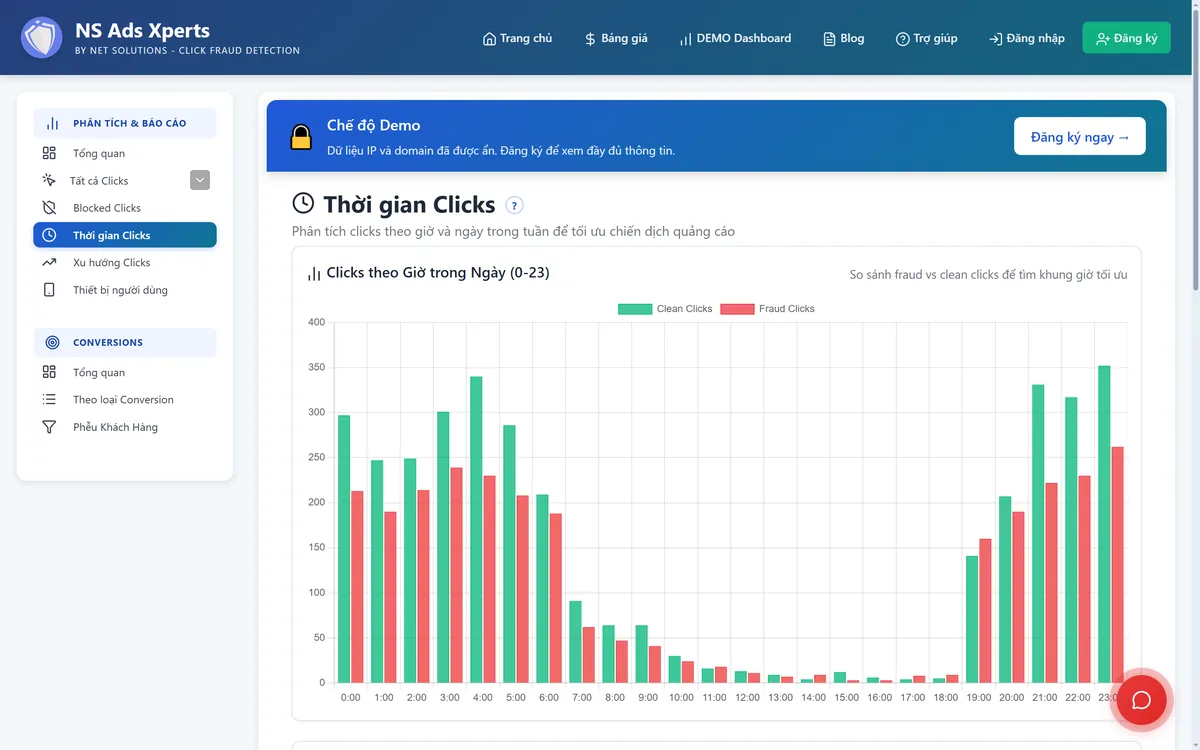Screen dimensions: 1200x750
Task: Click the home icon in Trang chủ
Action: coord(489,39)
